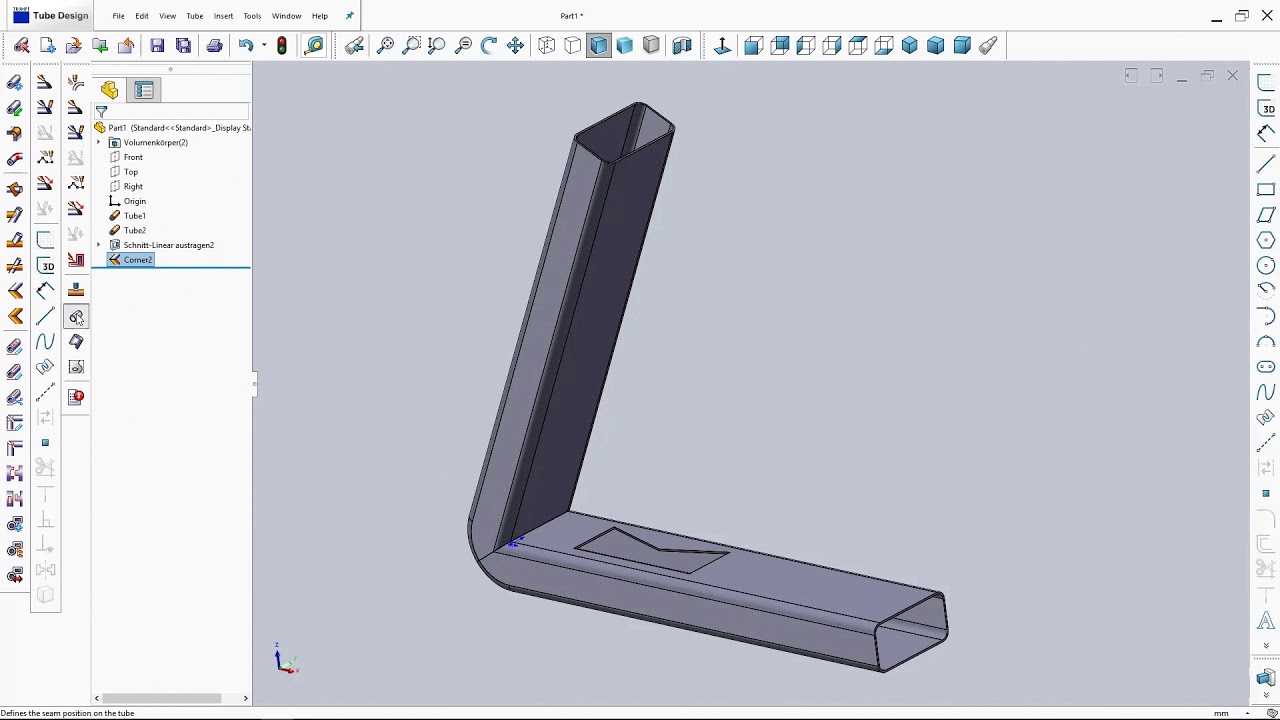Select the 3D sketch icon in the left toolbar
Image resolution: width=1280 pixels, height=720 pixels.
(x=47, y=266)
